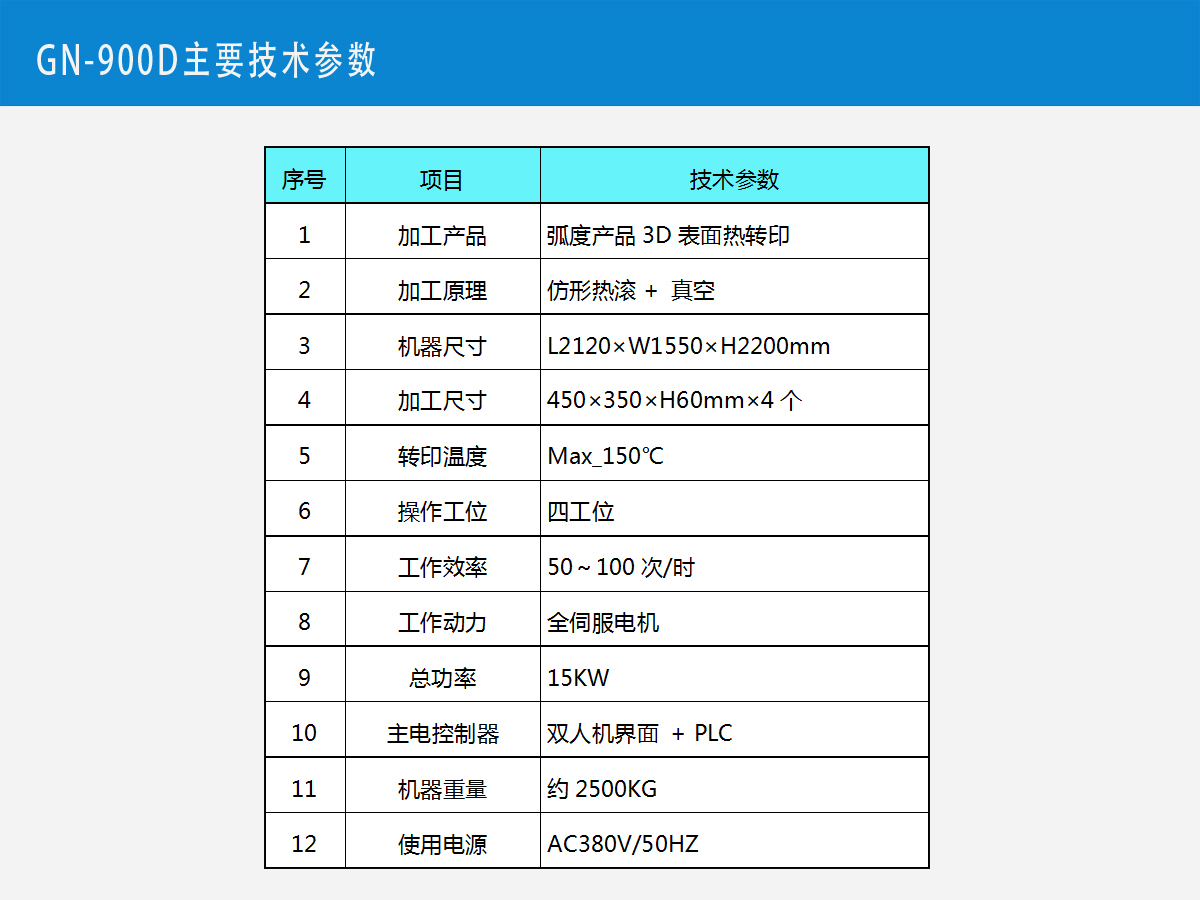Click row number 1 cell
Viewport: 1200px width, 900px height.
click(305, 231)
